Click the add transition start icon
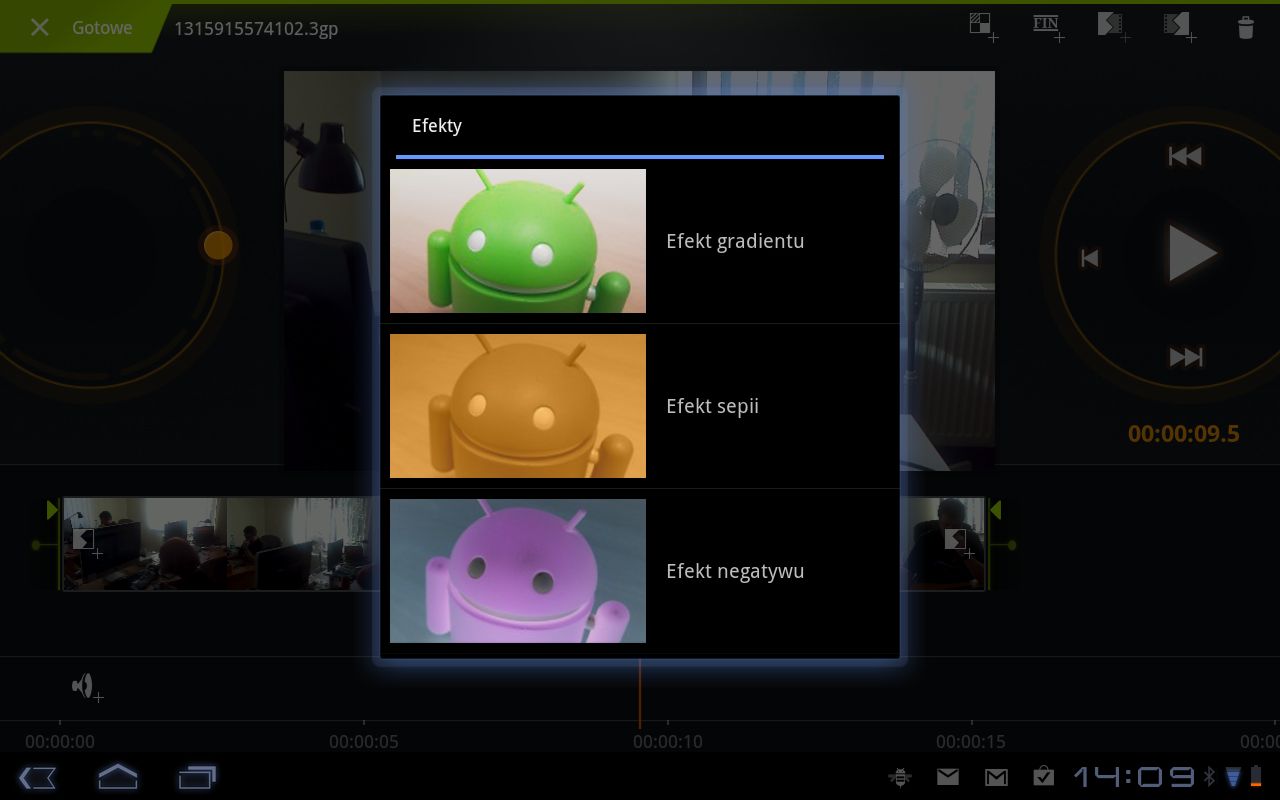Viewport: 1280px width, 800px height. [x=1113, y=27]
